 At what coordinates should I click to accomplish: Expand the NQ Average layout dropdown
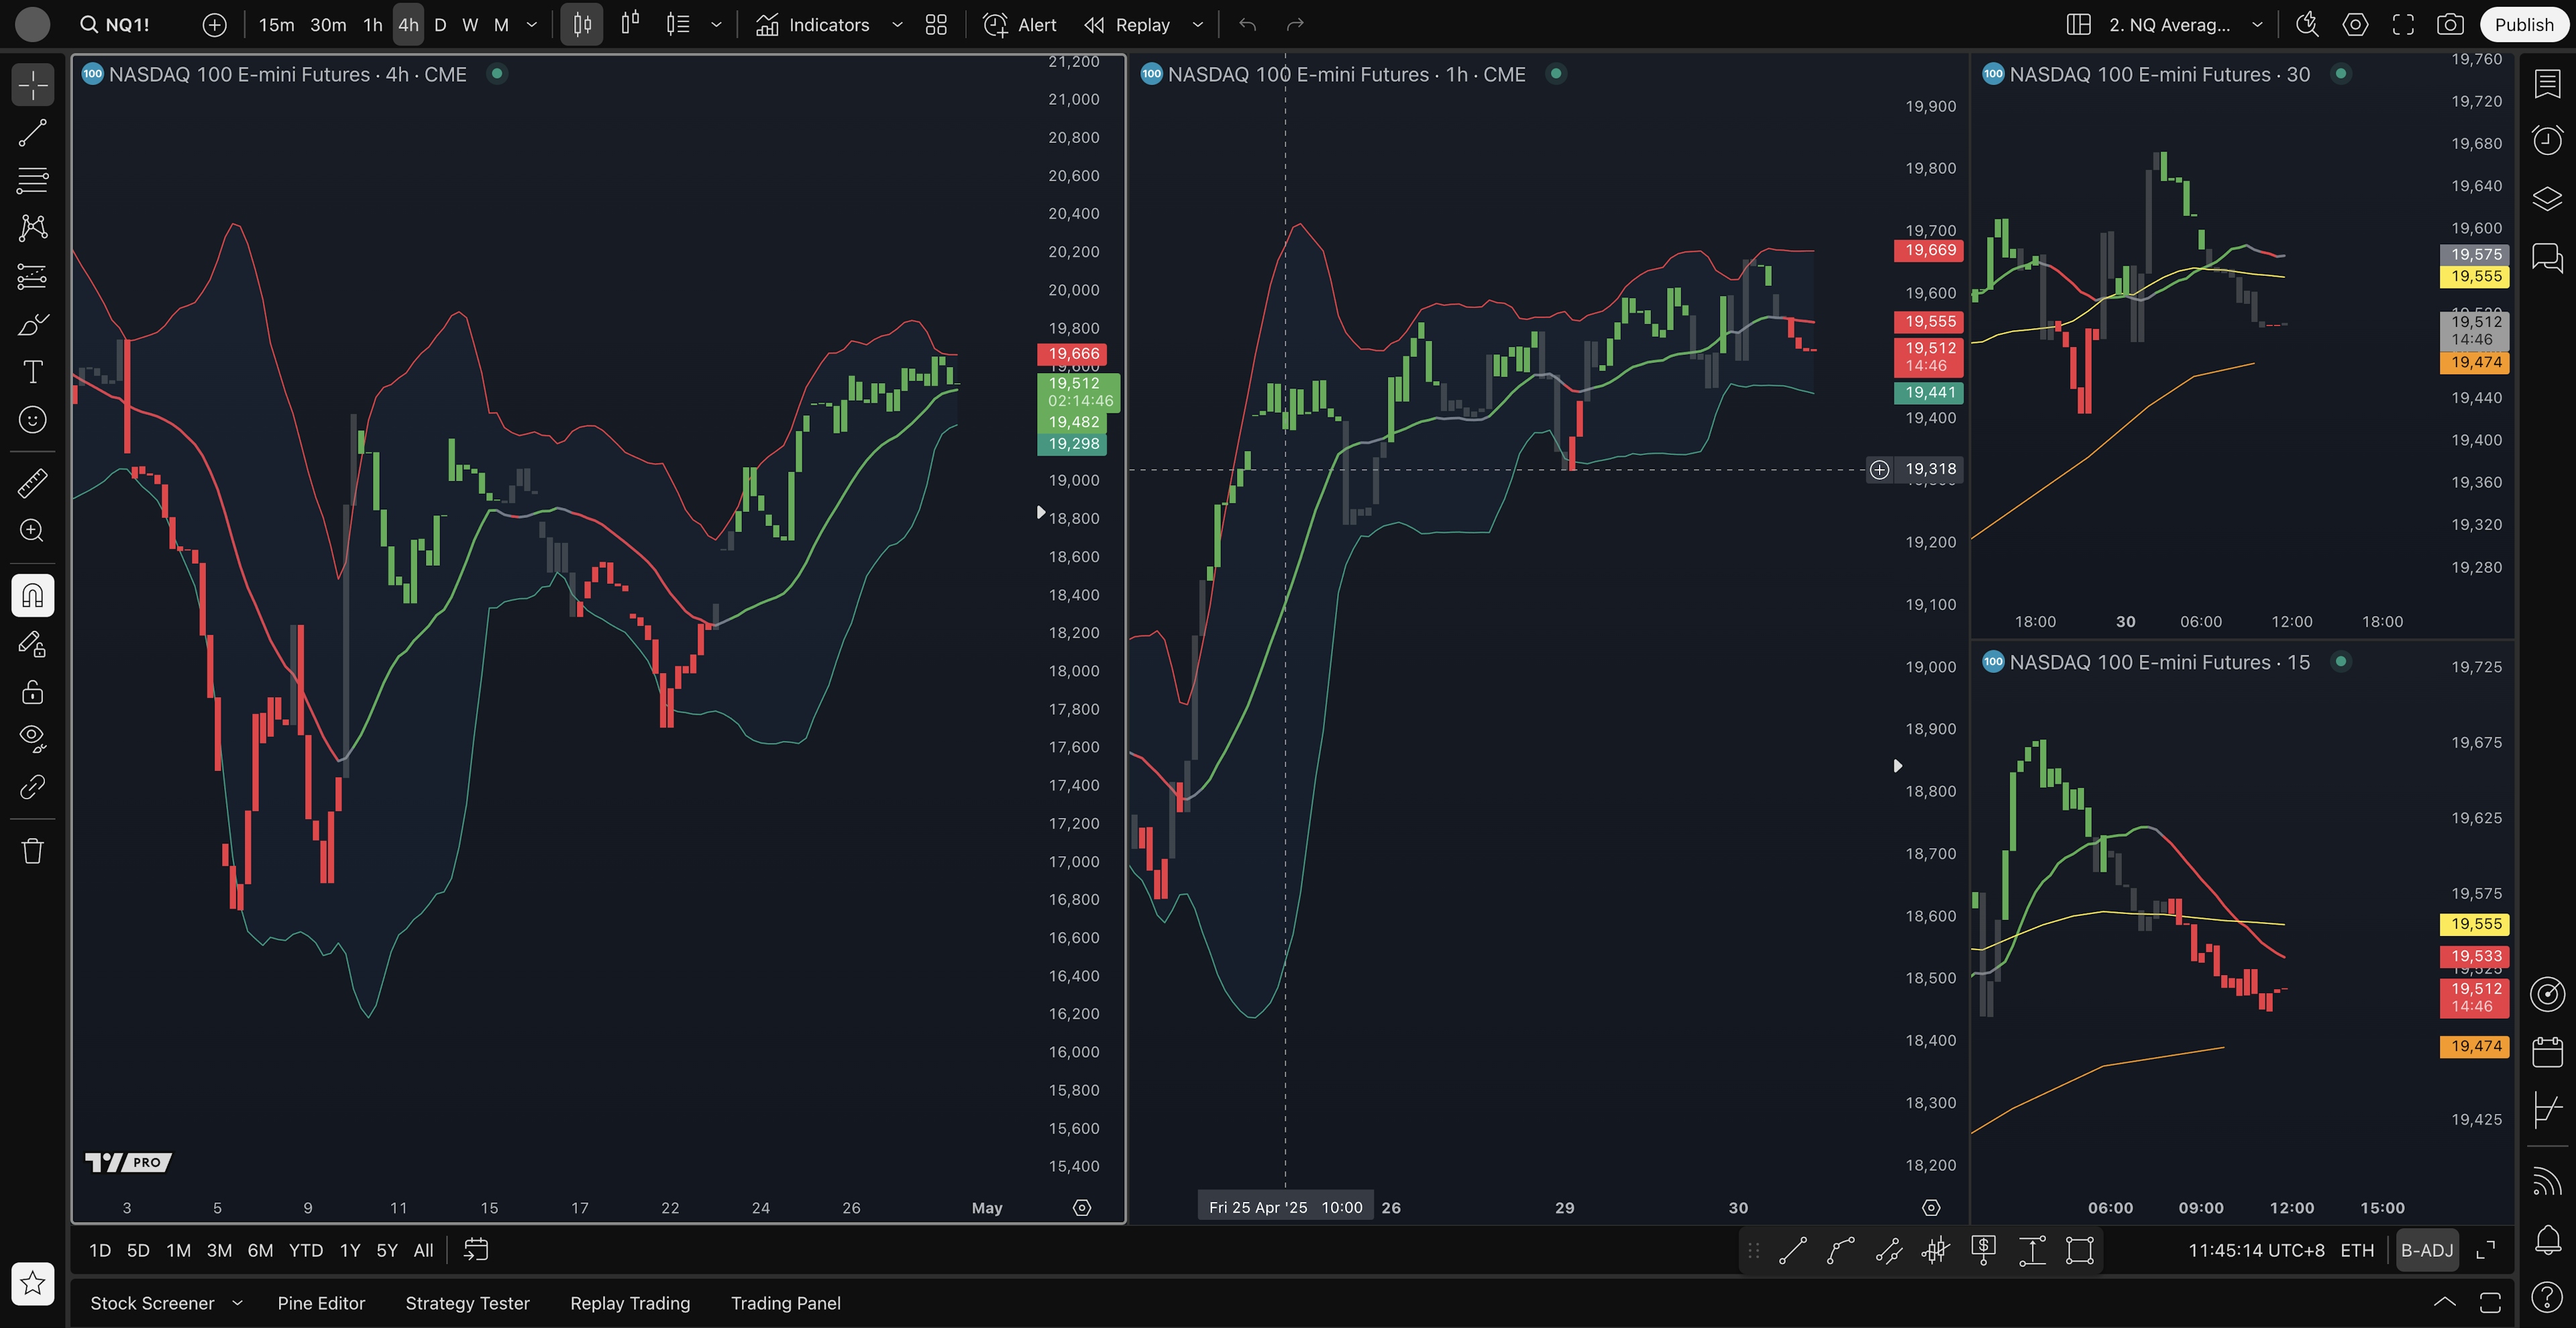click(2257, 25)
